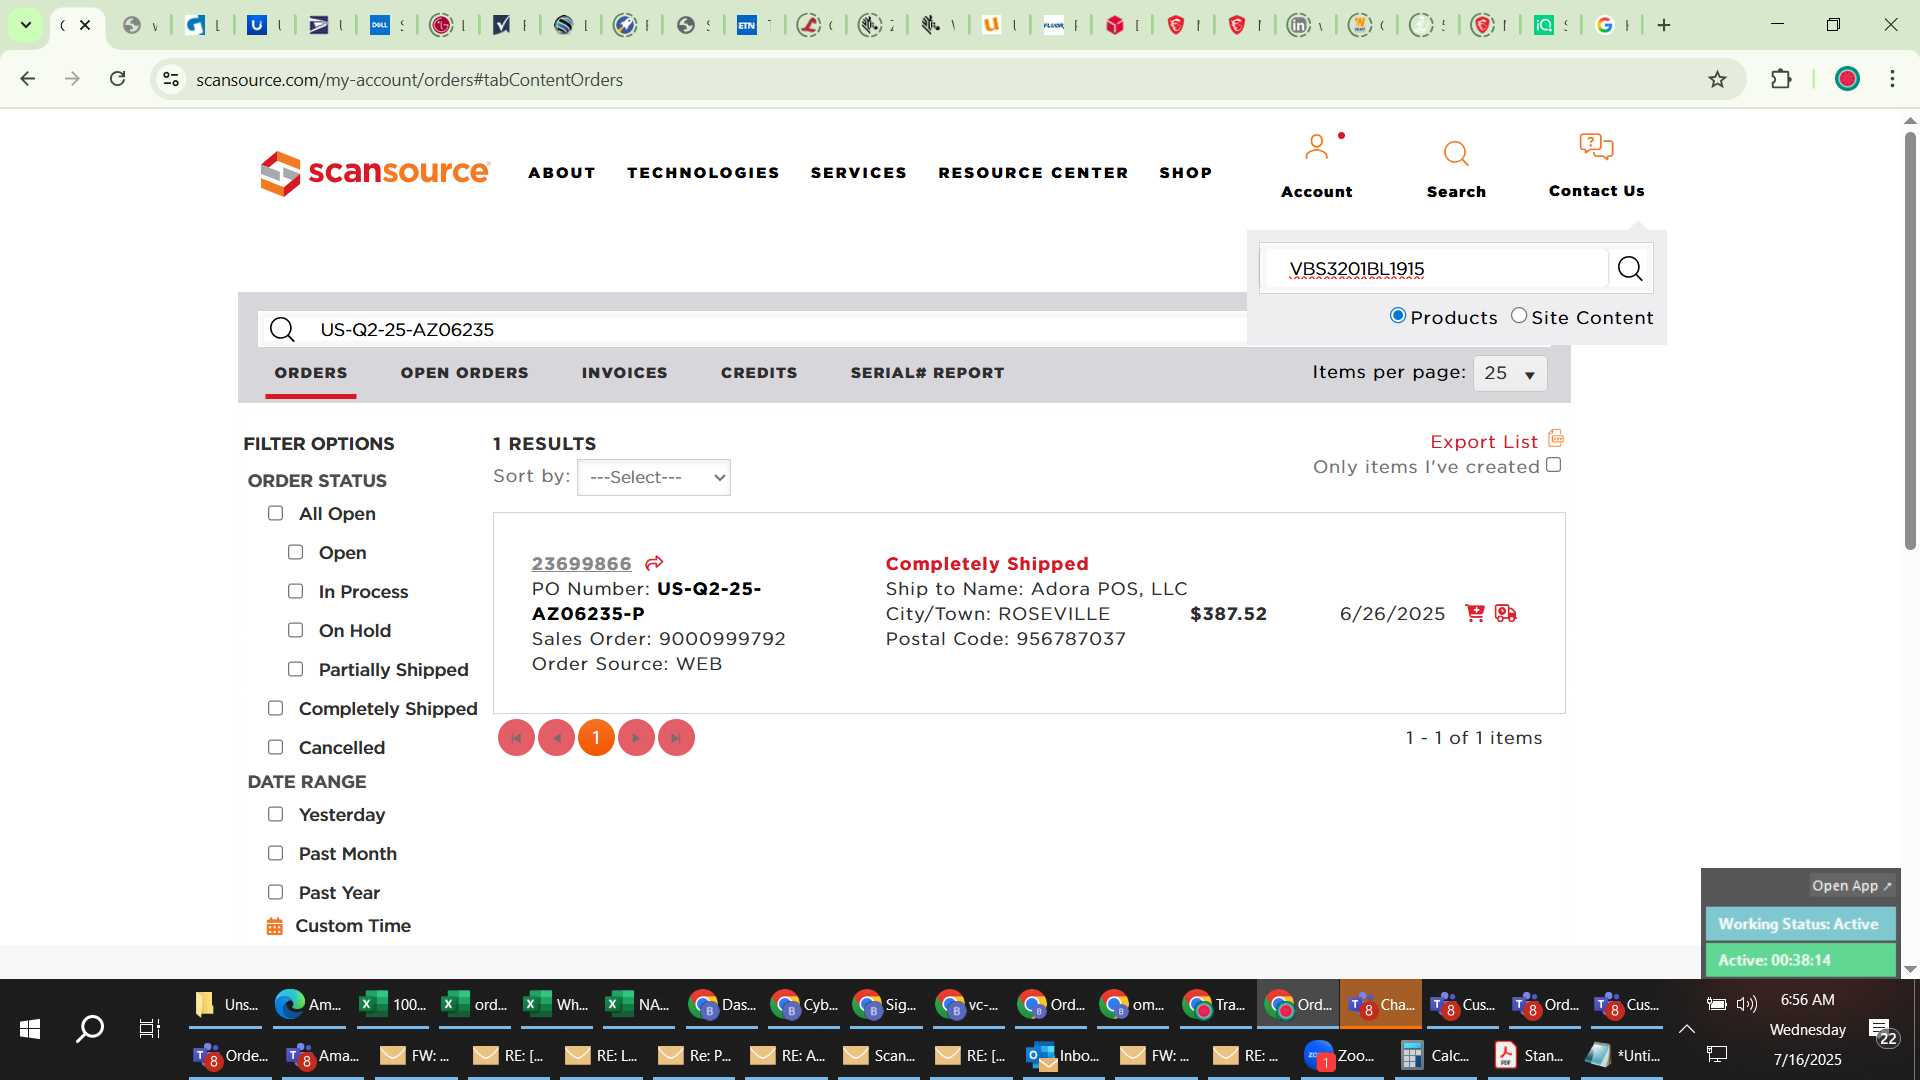Open the Custom Time calendar icon

[274, 926]
